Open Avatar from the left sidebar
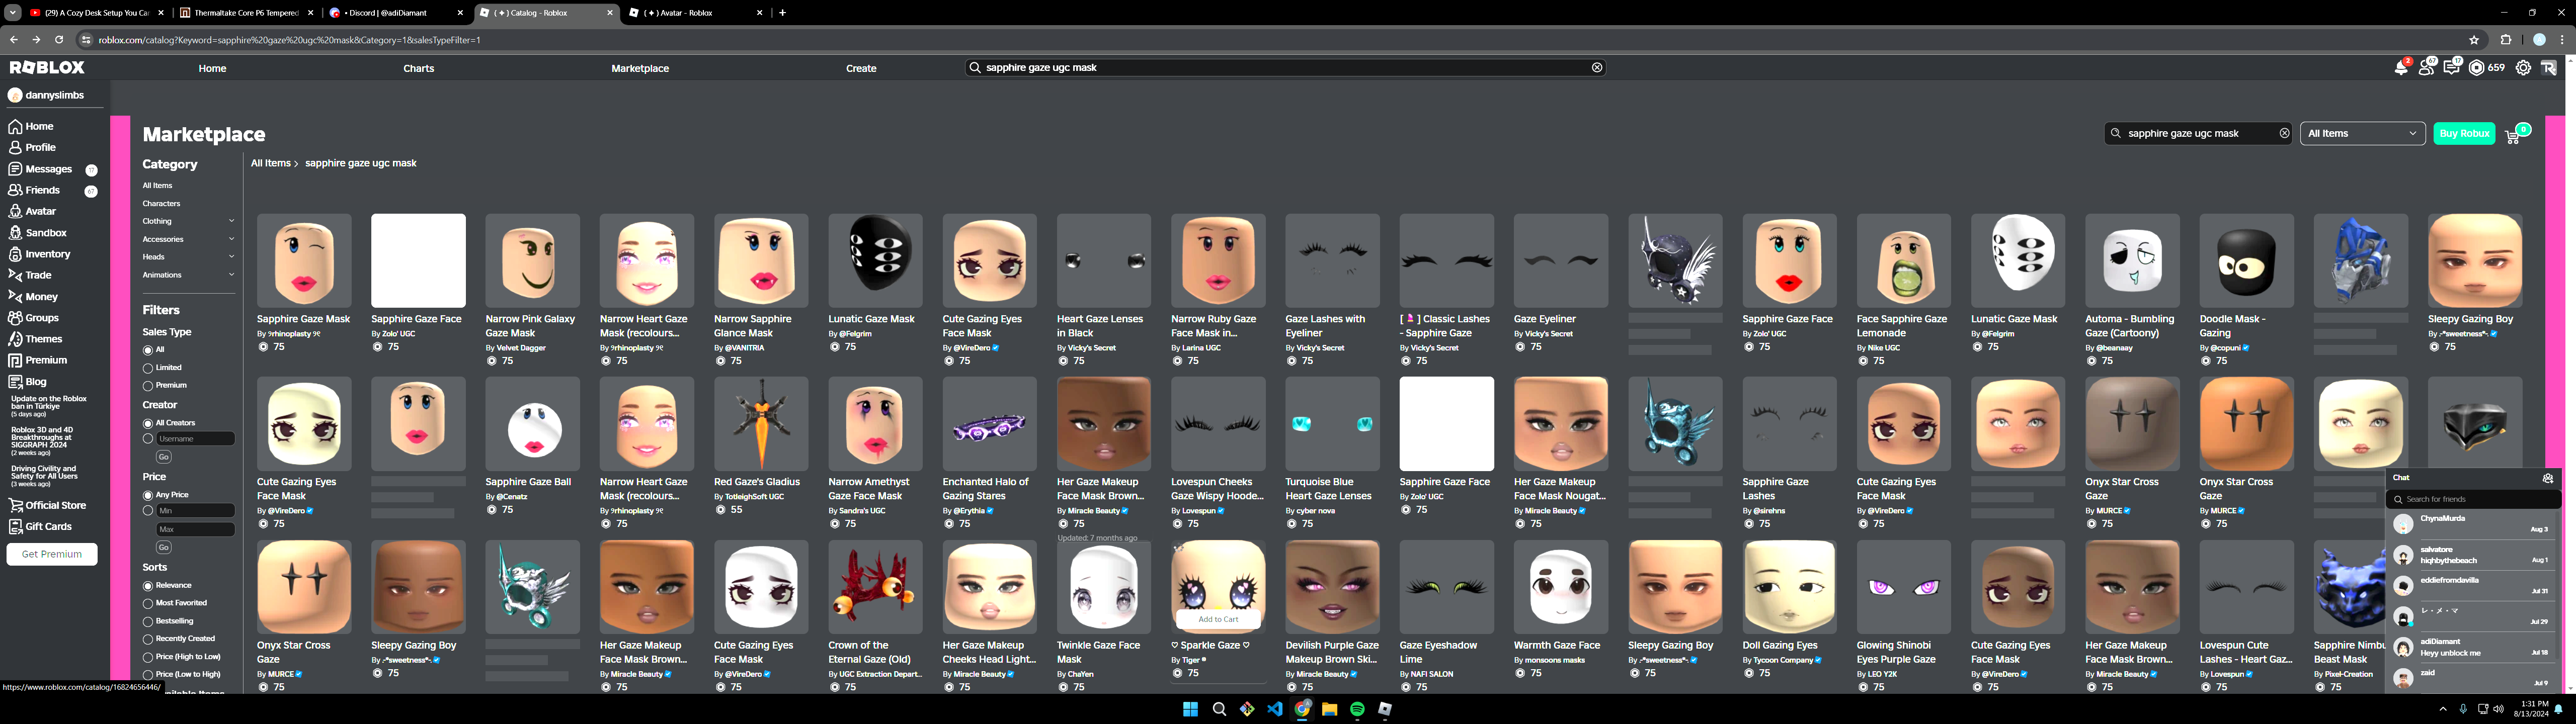Screen dimensions: 2576x724 [40, 212]
